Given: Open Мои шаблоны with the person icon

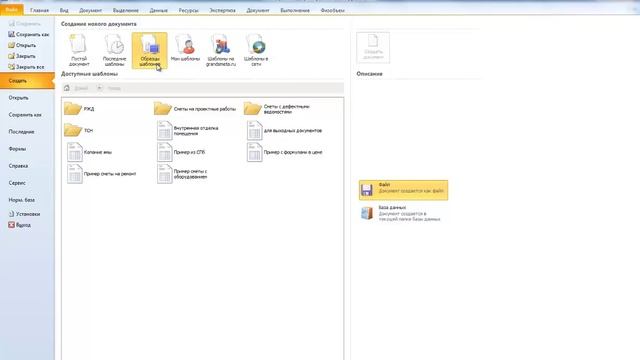Looking at the screenshot, I should [185, 48].
